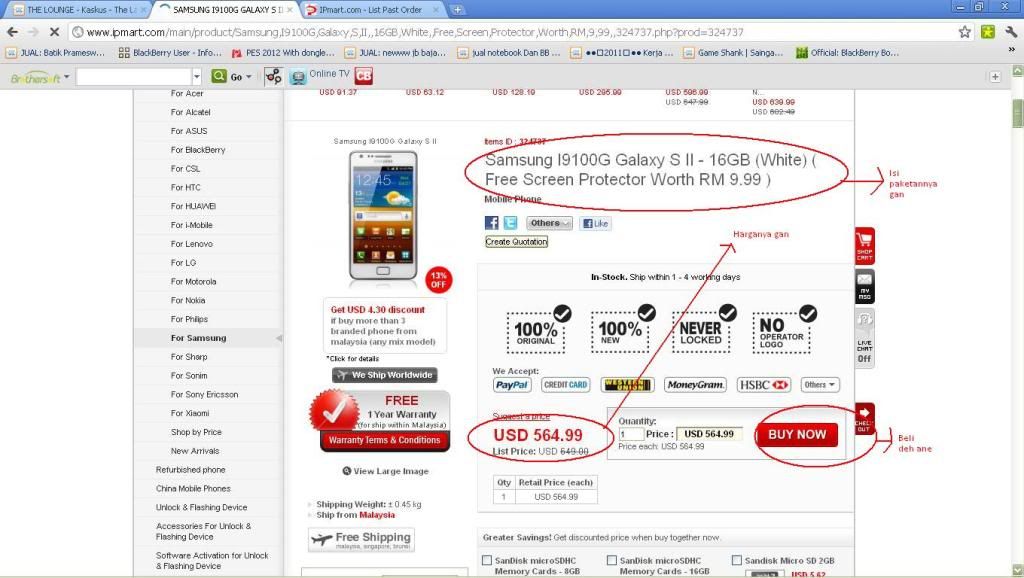Click the toolbar share-nodes icon
Image resolution: width=1024 pixels, height=578 pixels.
coord(273,76)
